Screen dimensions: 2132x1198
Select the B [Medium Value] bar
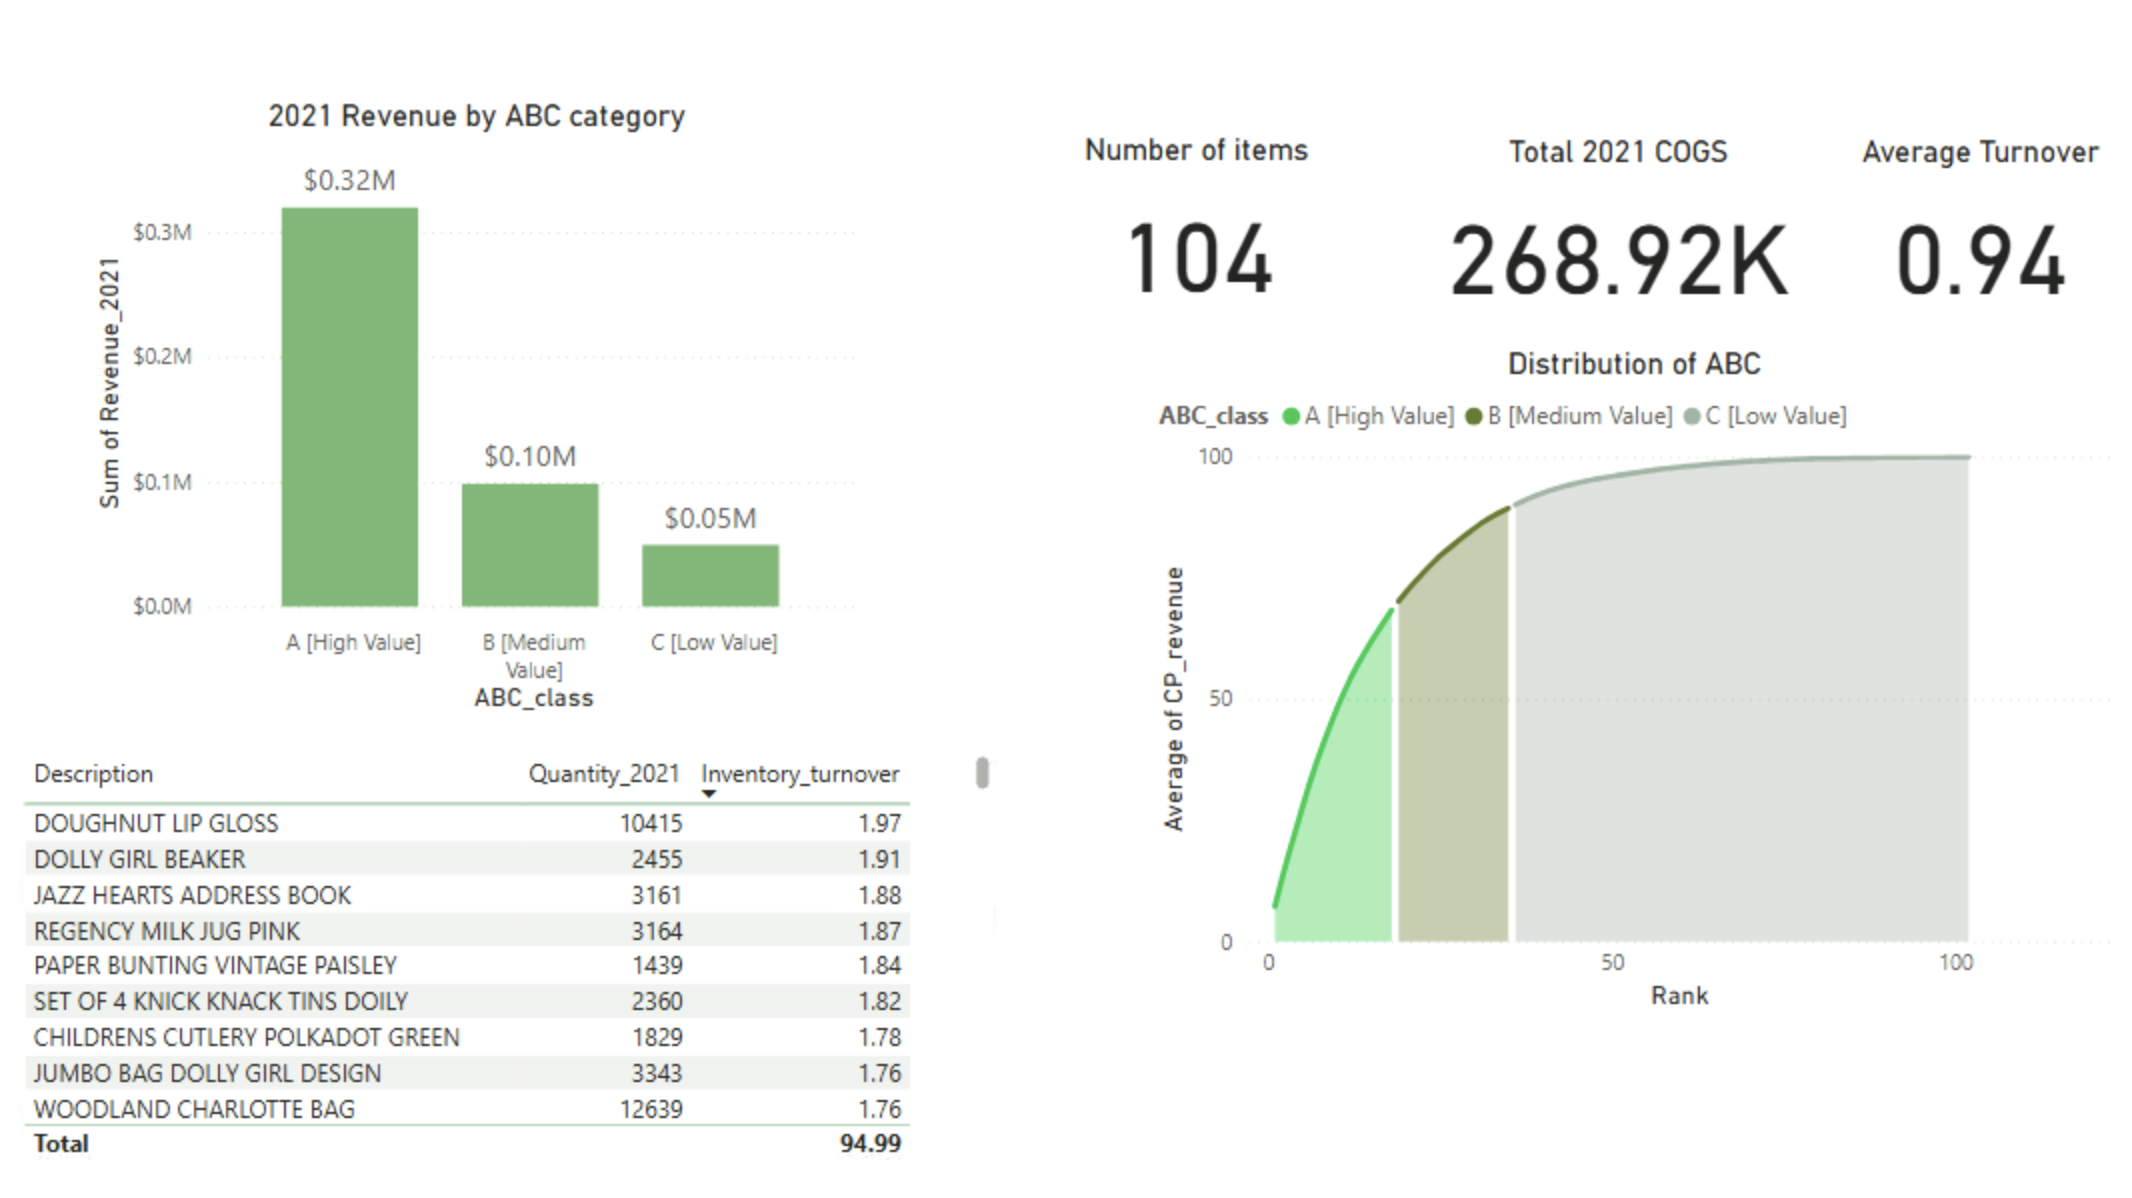click(529, 545)
